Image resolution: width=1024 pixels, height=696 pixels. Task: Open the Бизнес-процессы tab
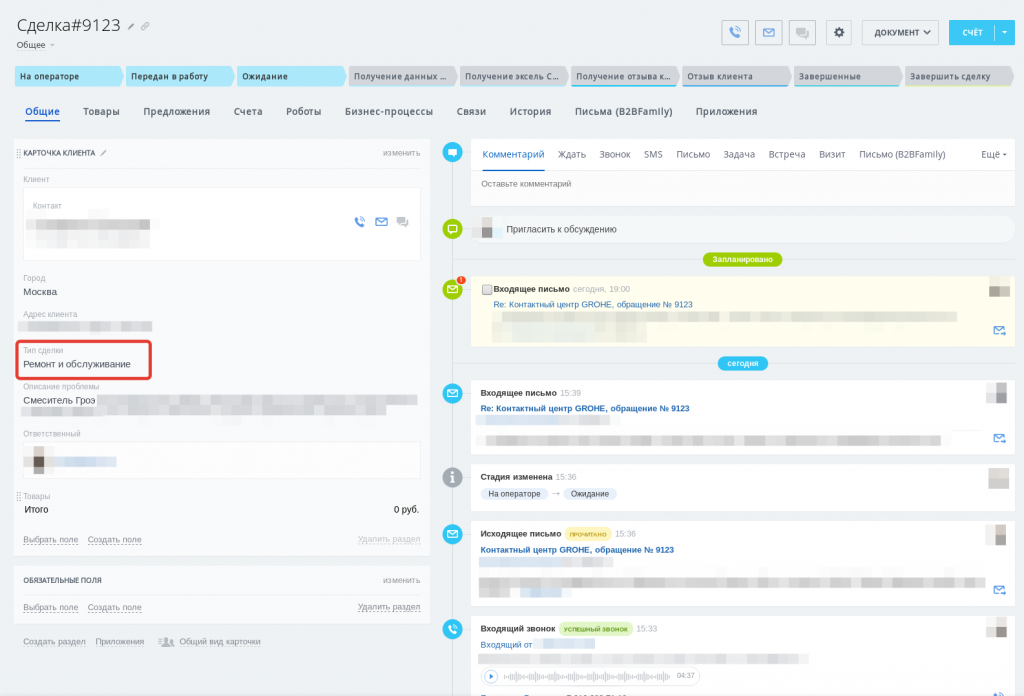pos(389,112)
